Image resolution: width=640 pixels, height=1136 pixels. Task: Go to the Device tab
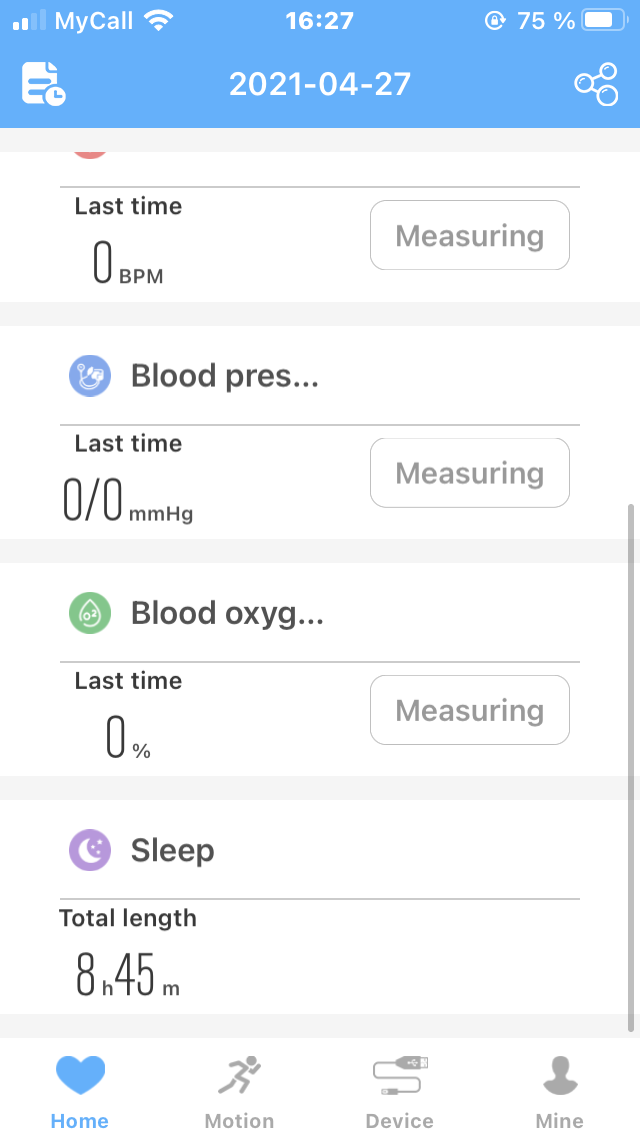(x=400, y=1091)
